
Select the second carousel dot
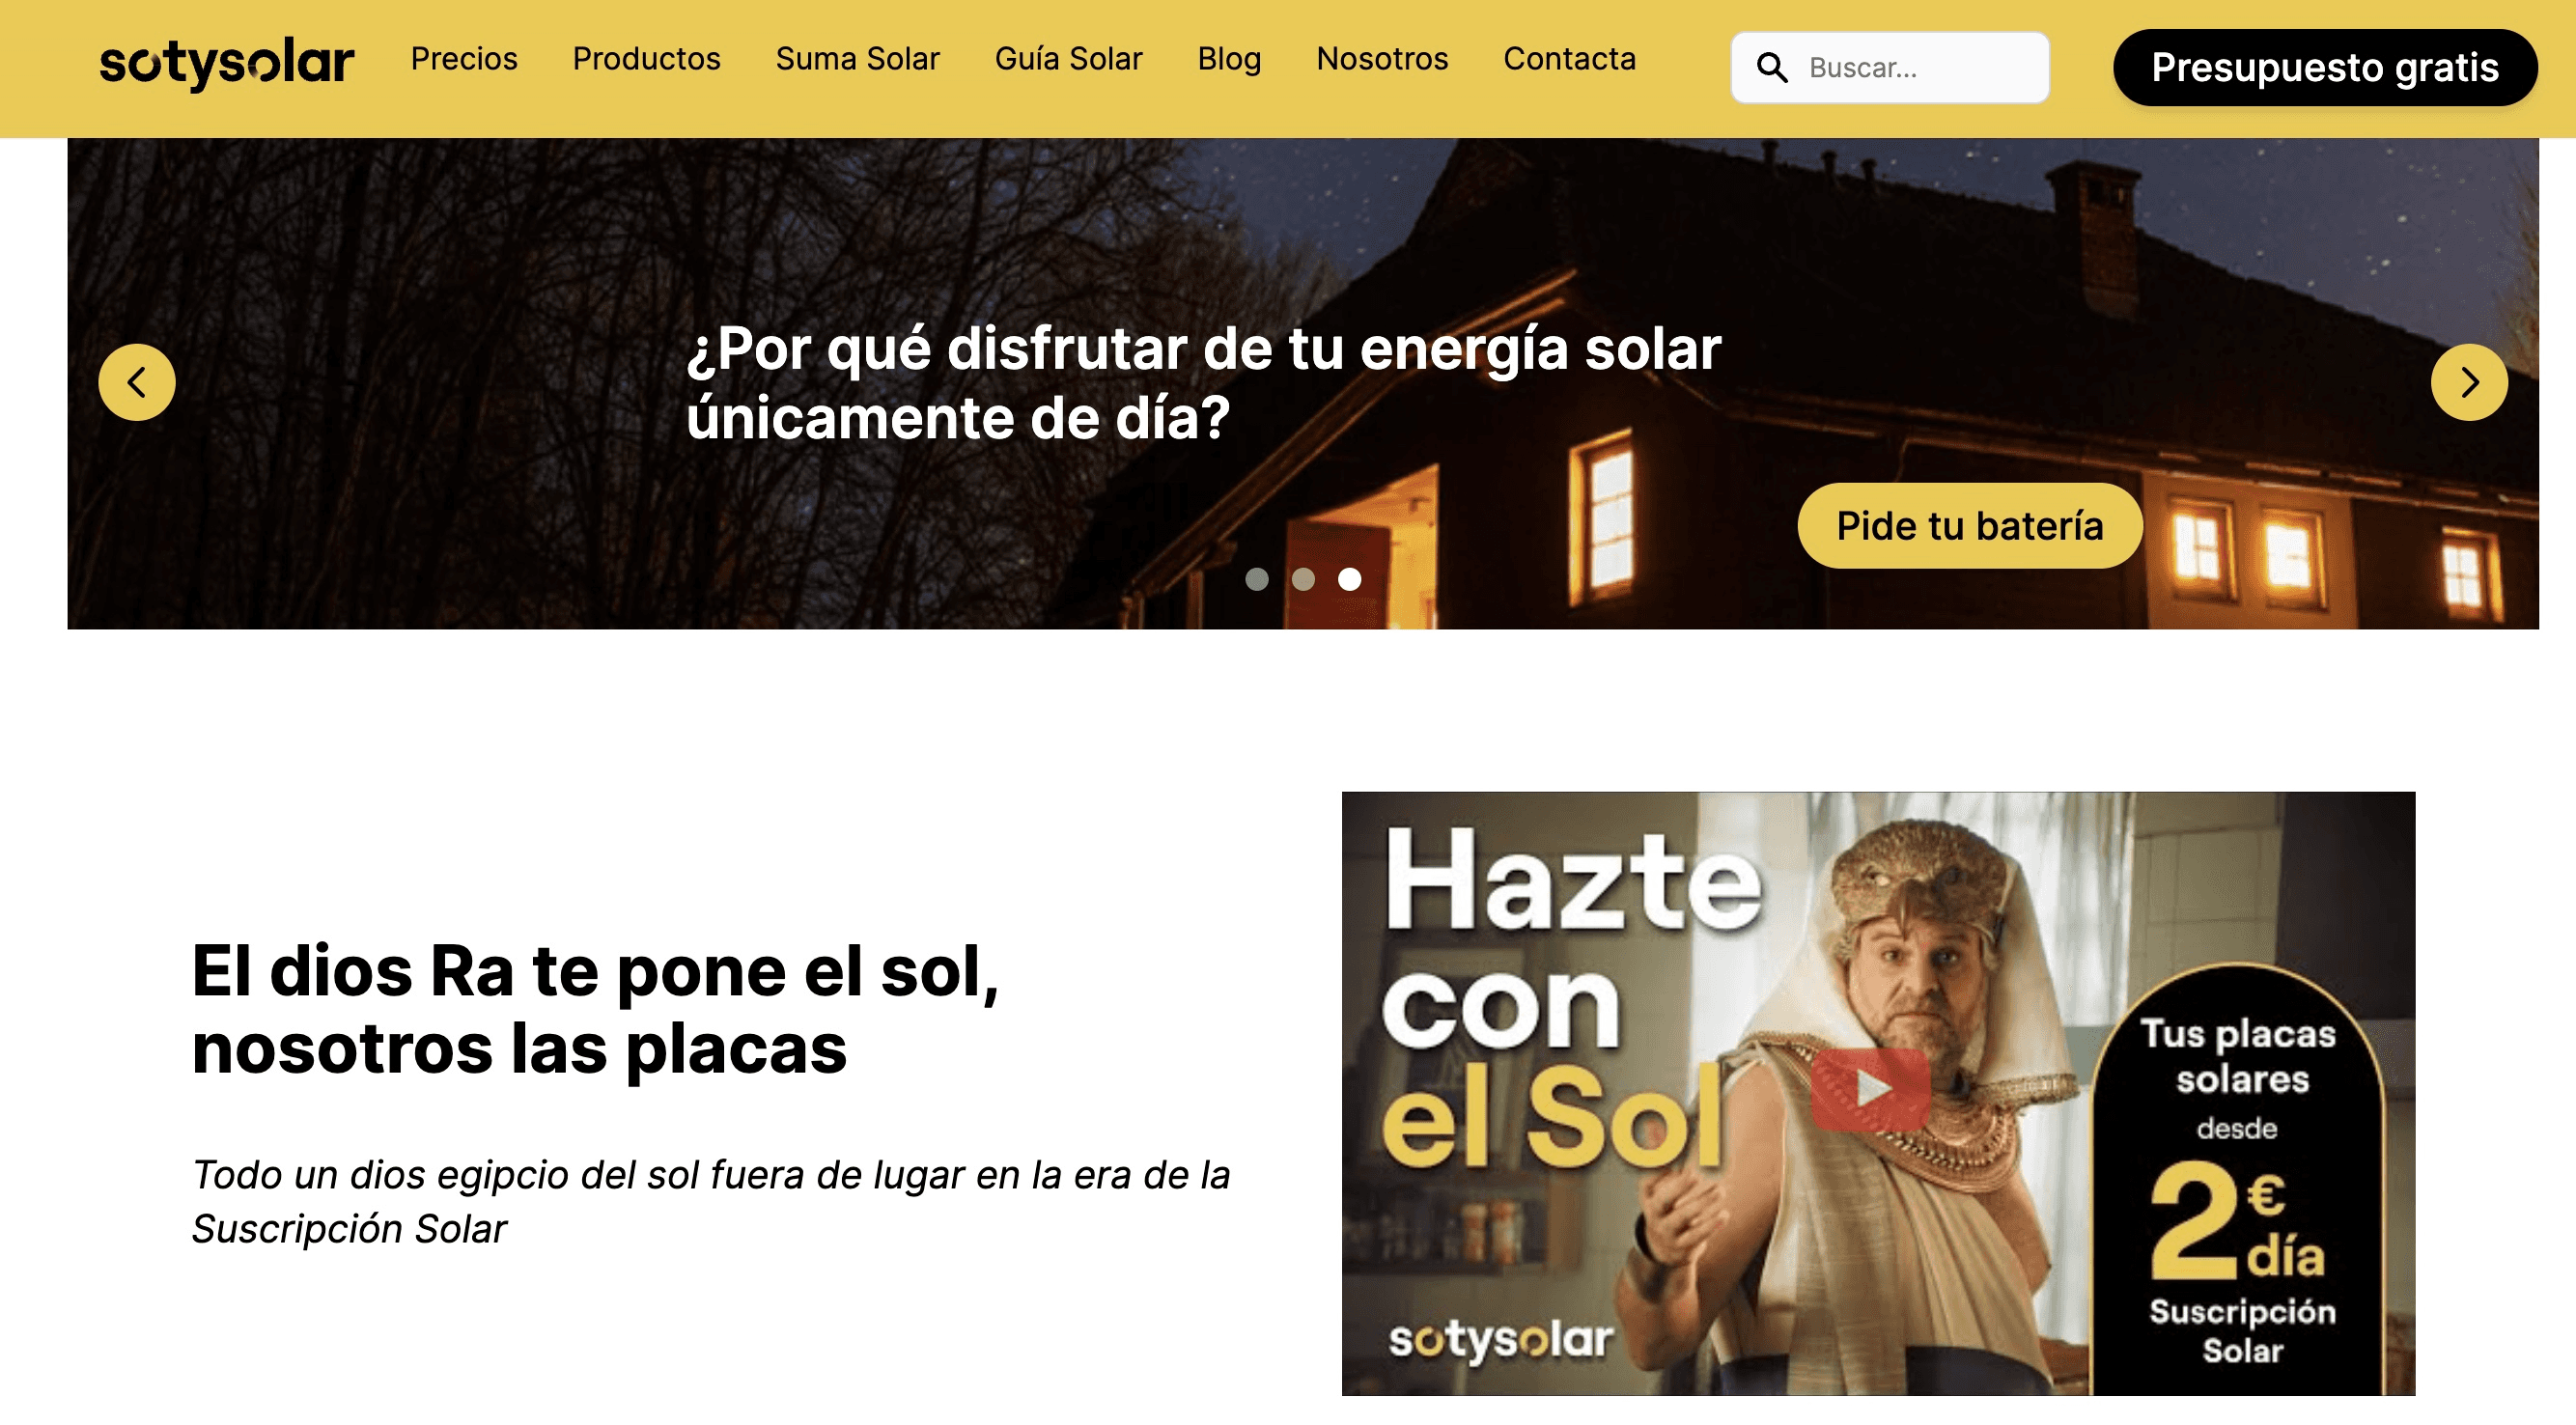(1303, 579)
